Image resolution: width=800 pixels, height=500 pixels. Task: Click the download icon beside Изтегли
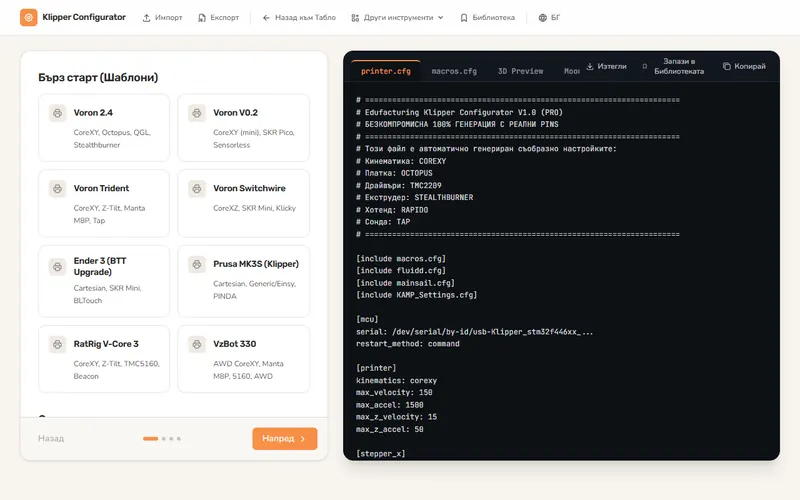point(590,66)
